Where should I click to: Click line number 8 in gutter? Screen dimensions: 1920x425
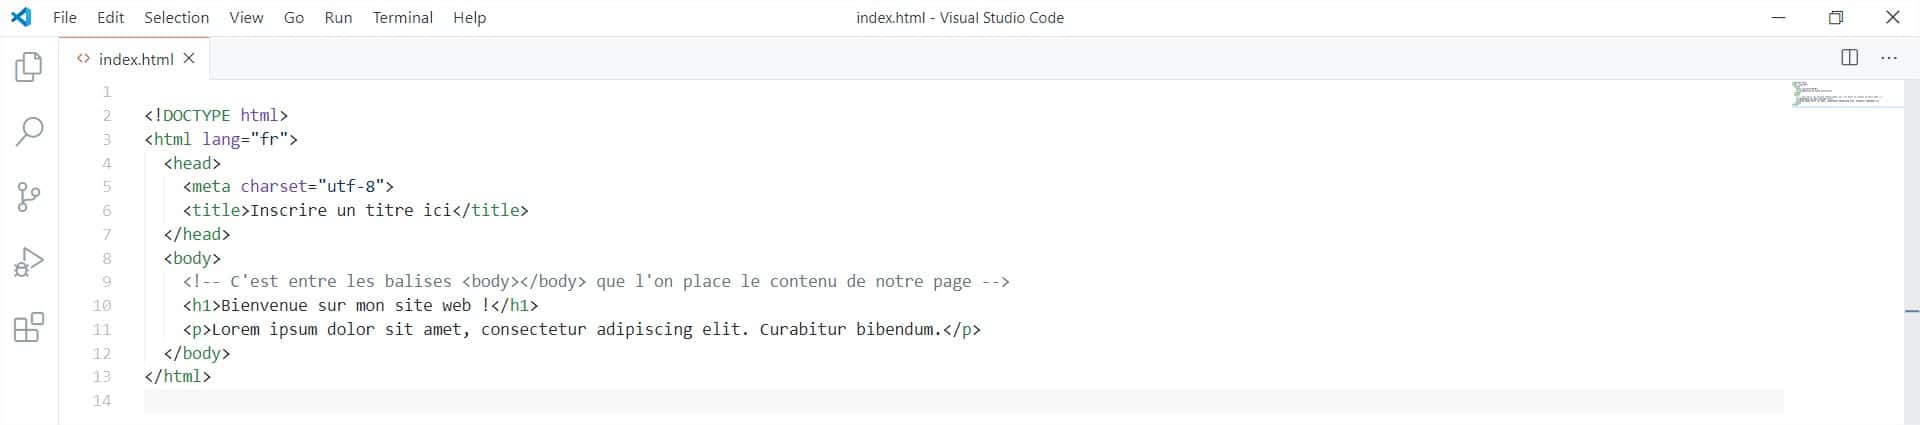click(x=106, y=258)
